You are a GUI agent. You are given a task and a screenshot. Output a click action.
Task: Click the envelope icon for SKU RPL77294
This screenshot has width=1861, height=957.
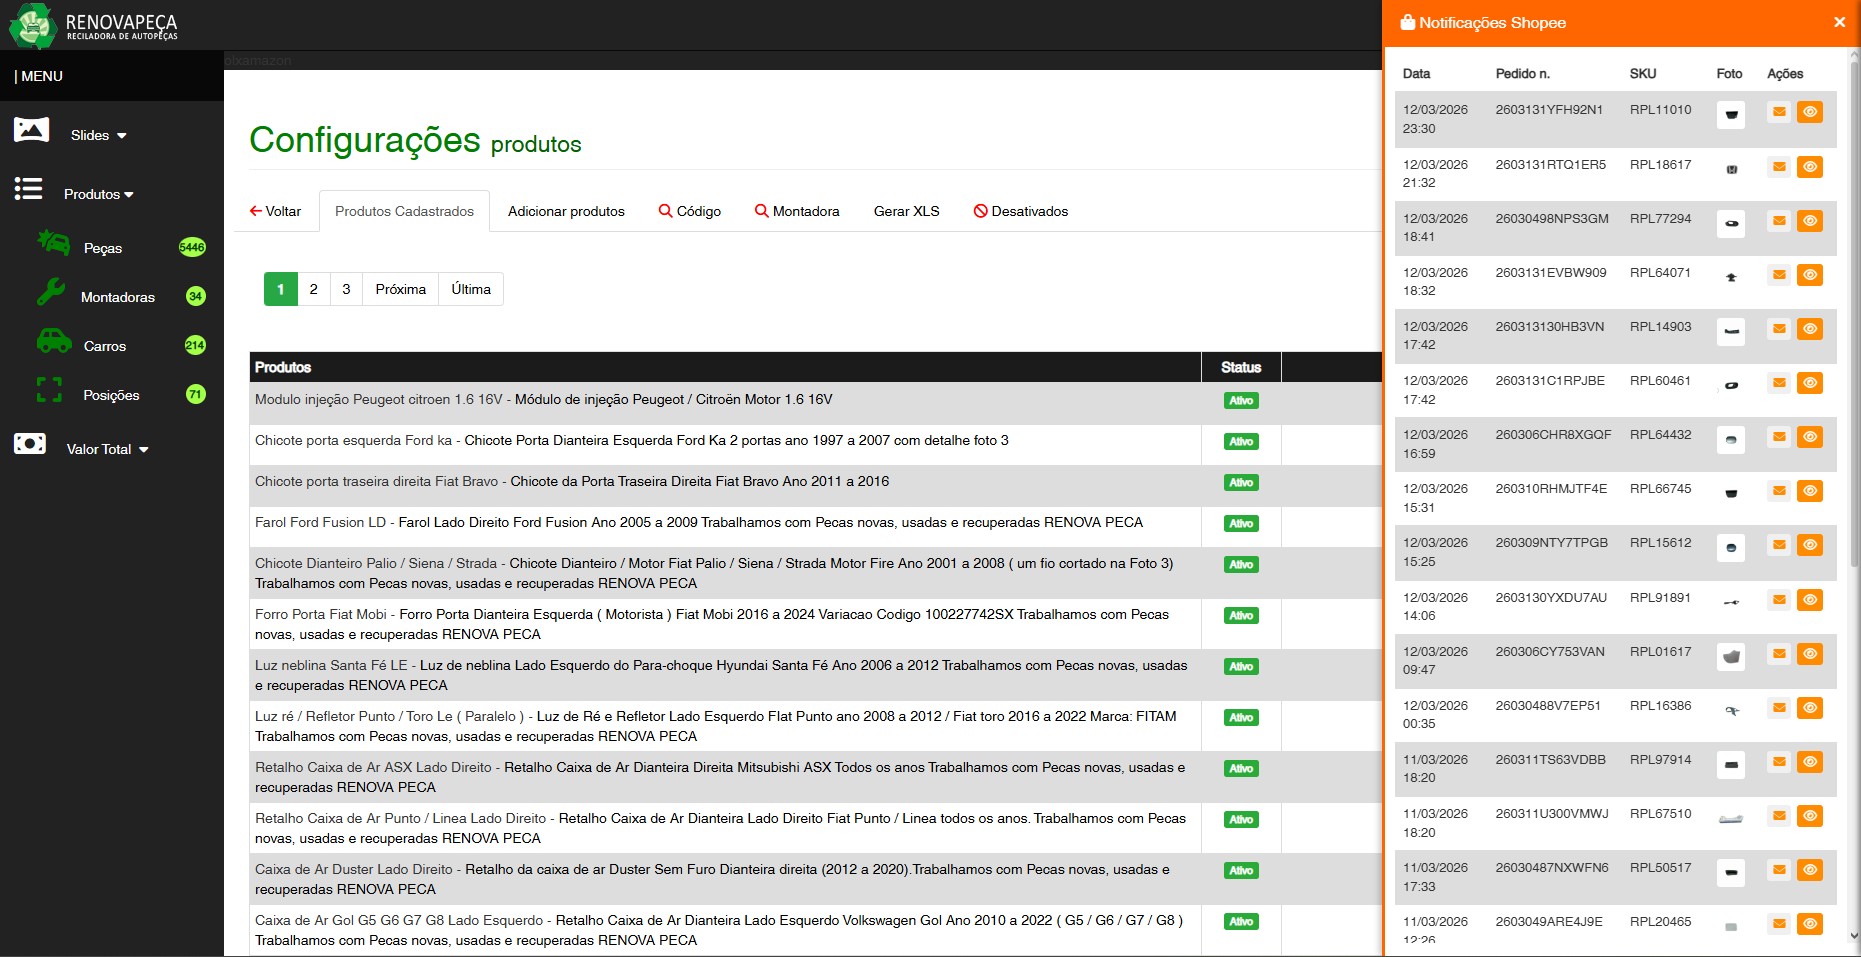pyautogui.click(x=1779, y=221)
